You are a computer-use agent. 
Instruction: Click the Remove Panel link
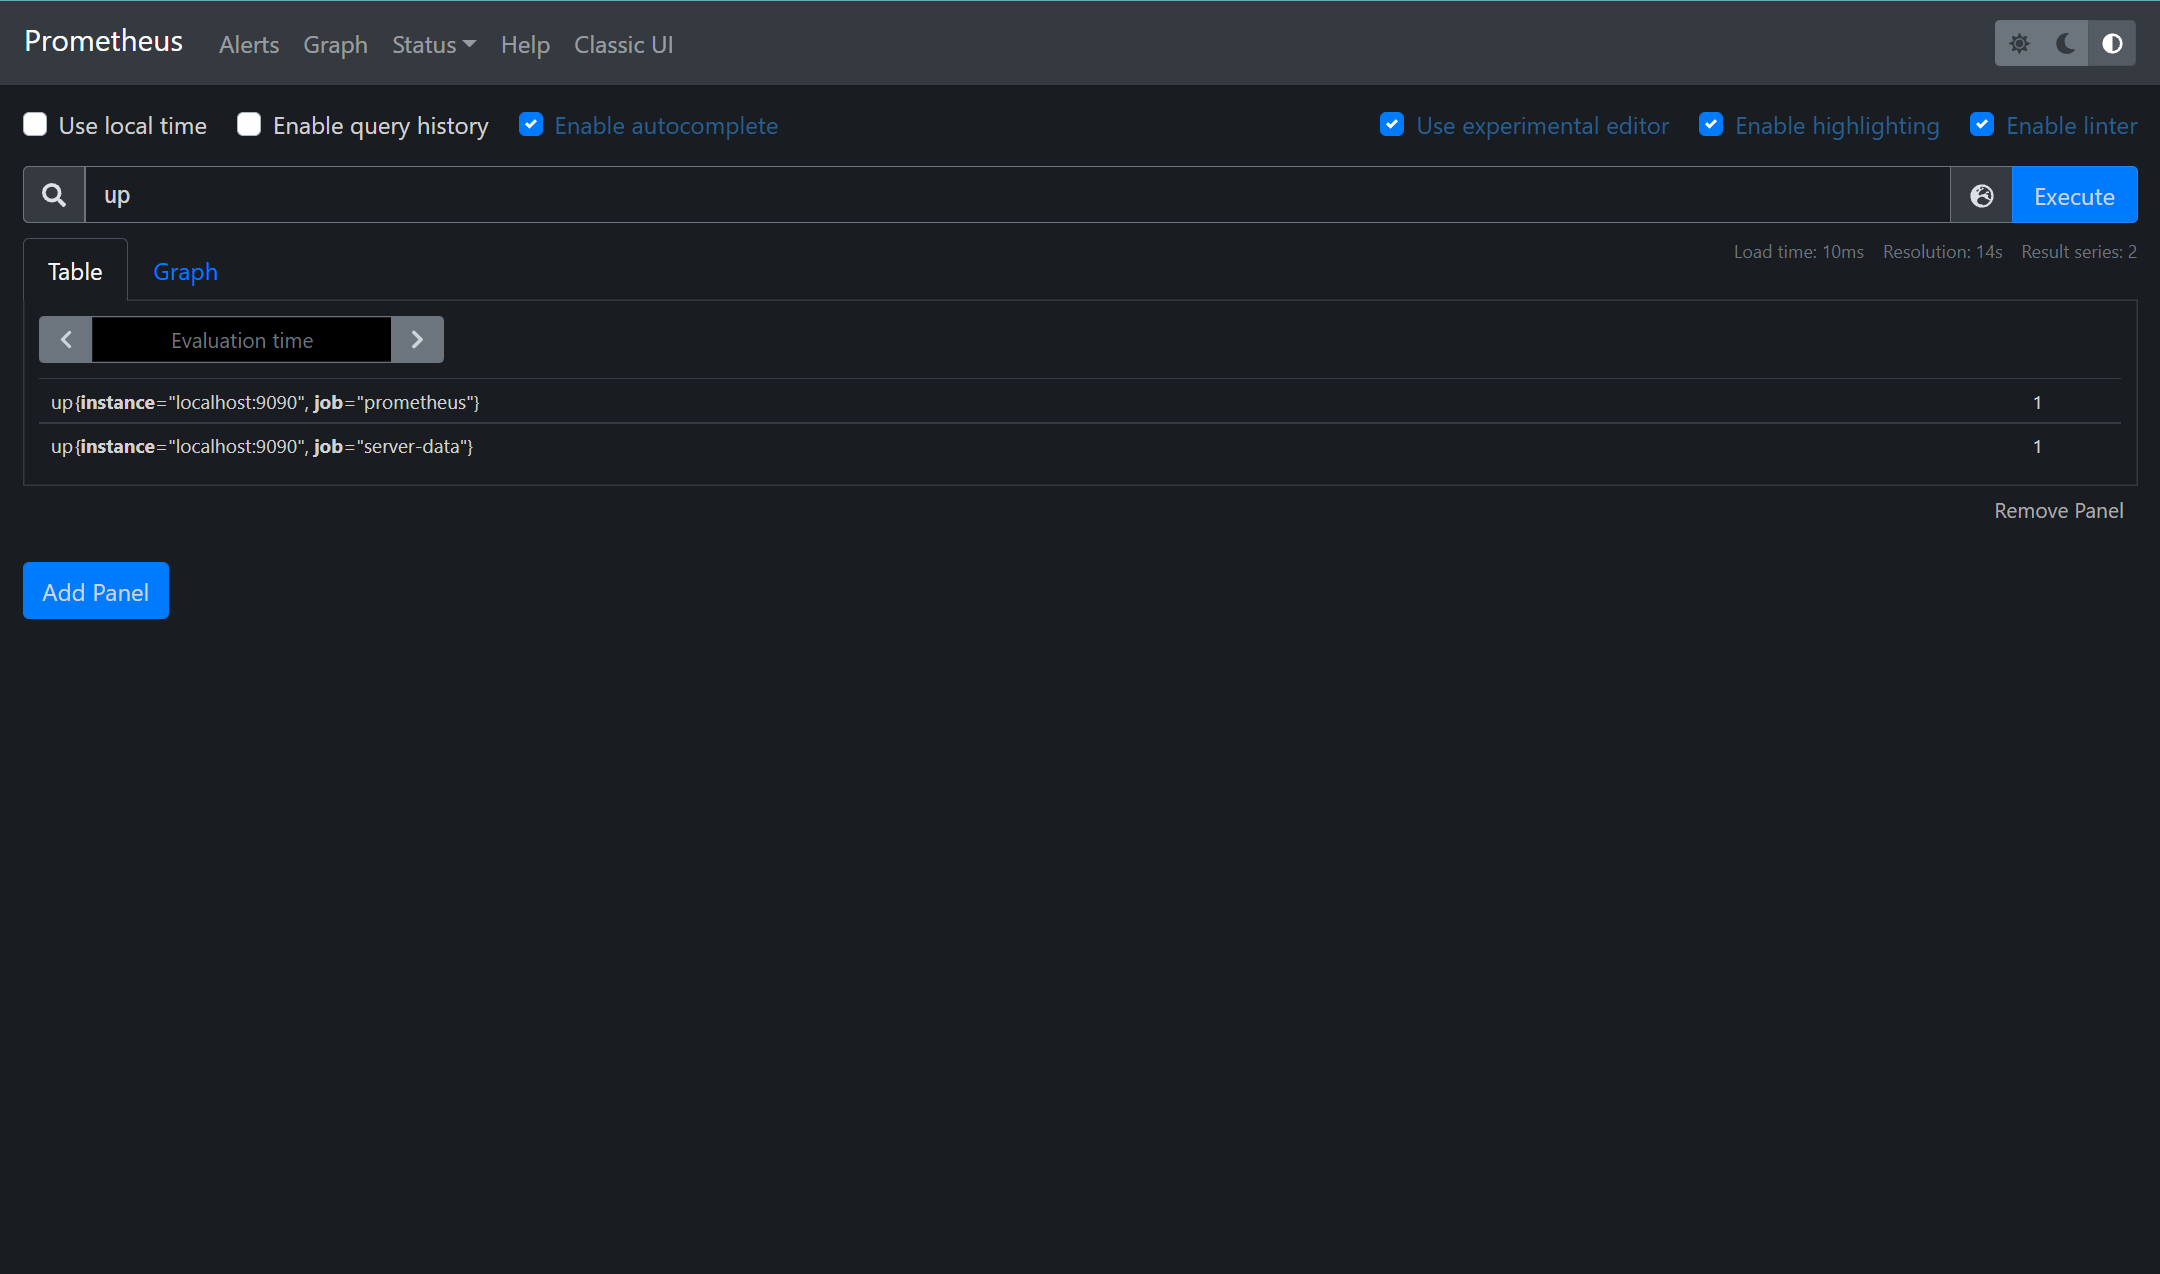coord(2058,511)
